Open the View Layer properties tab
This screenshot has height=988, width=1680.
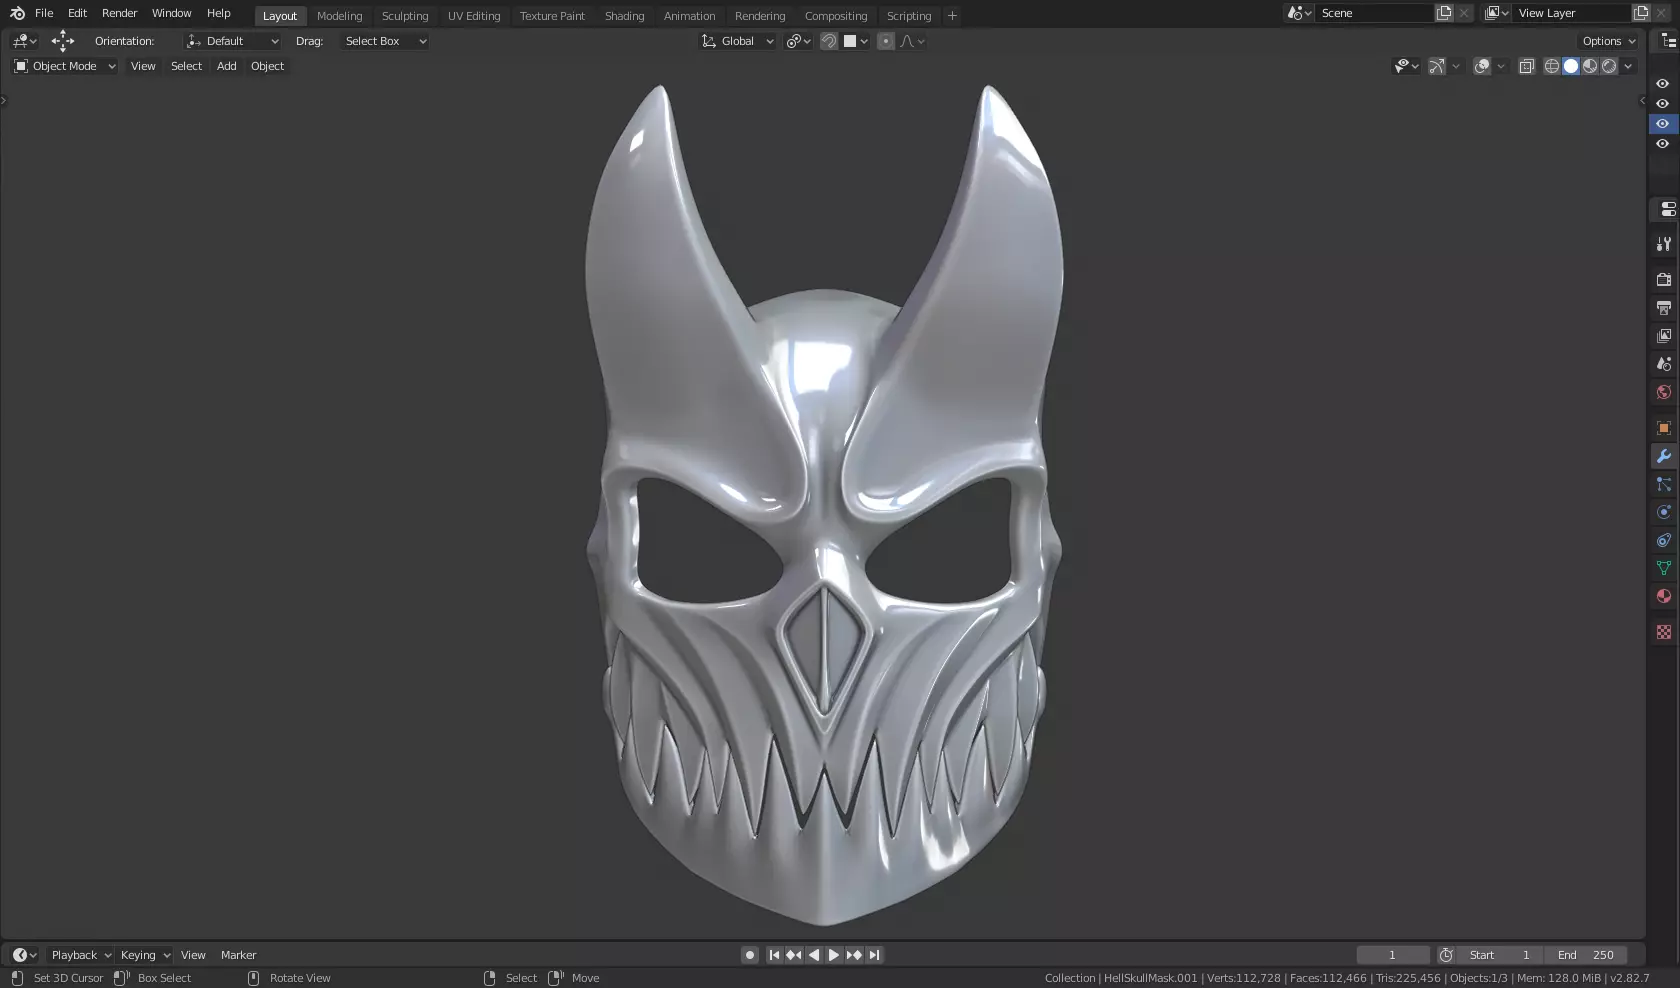[x=1664, y=336]
